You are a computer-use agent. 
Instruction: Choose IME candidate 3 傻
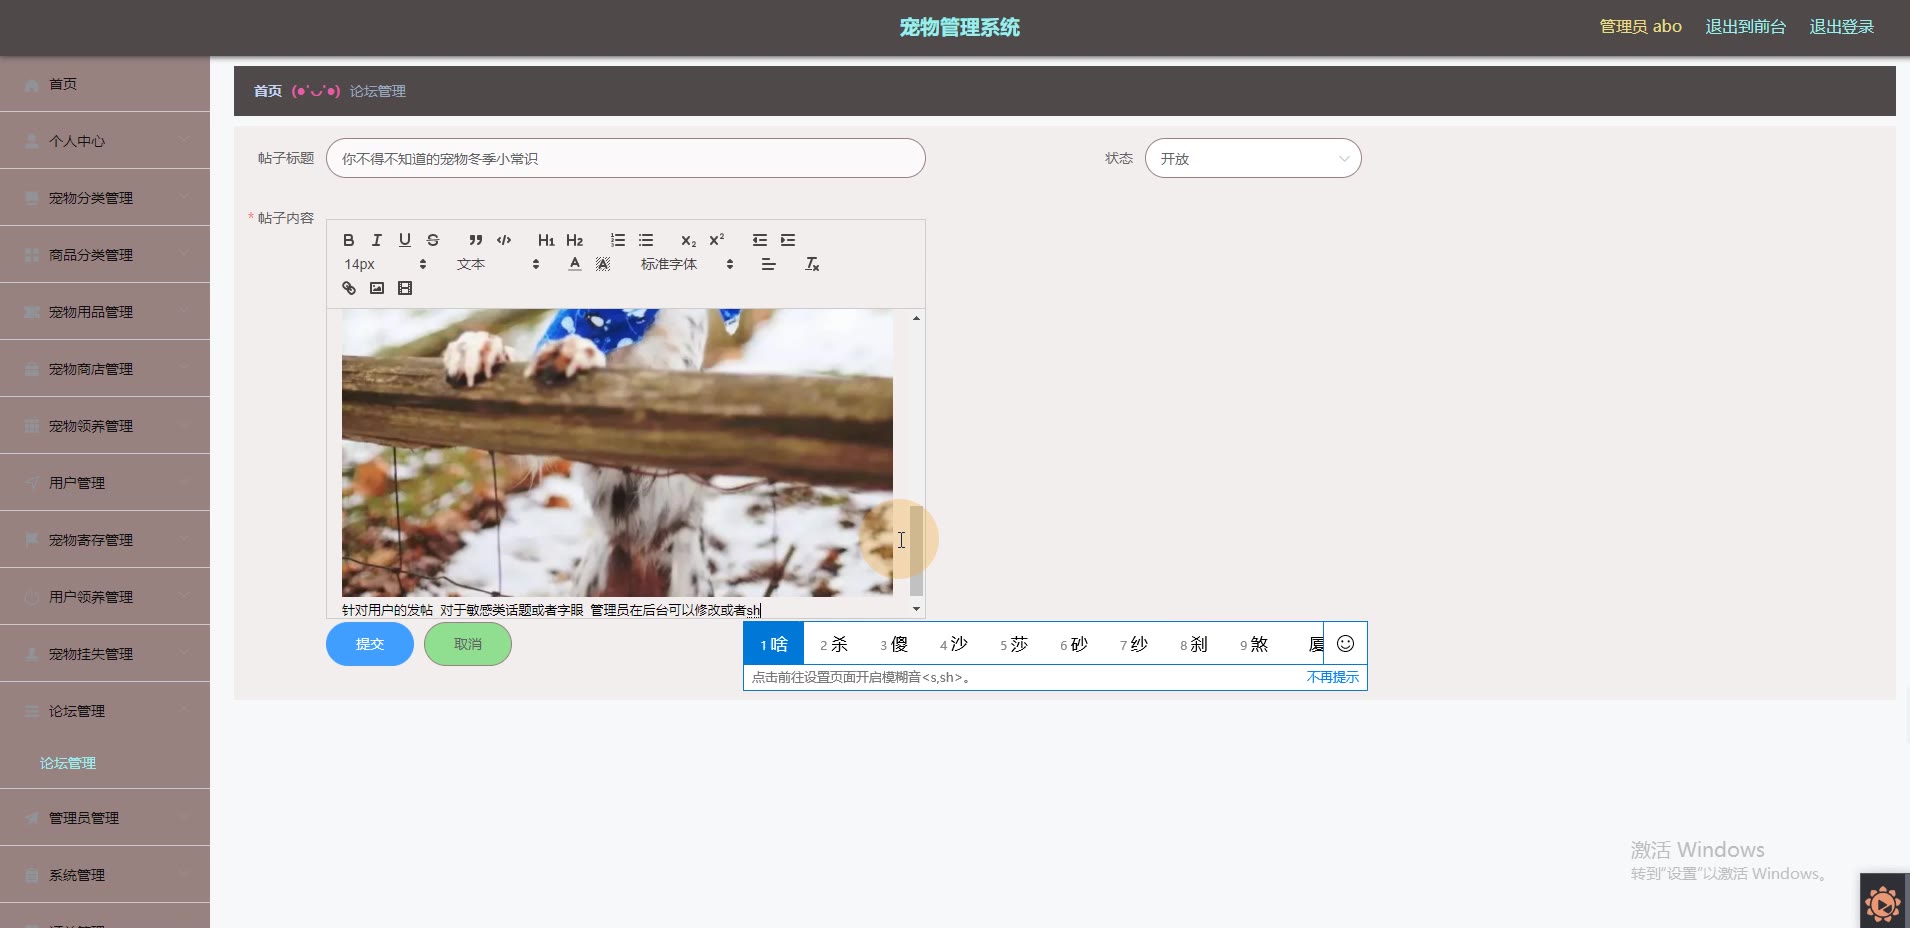(894, 644)
